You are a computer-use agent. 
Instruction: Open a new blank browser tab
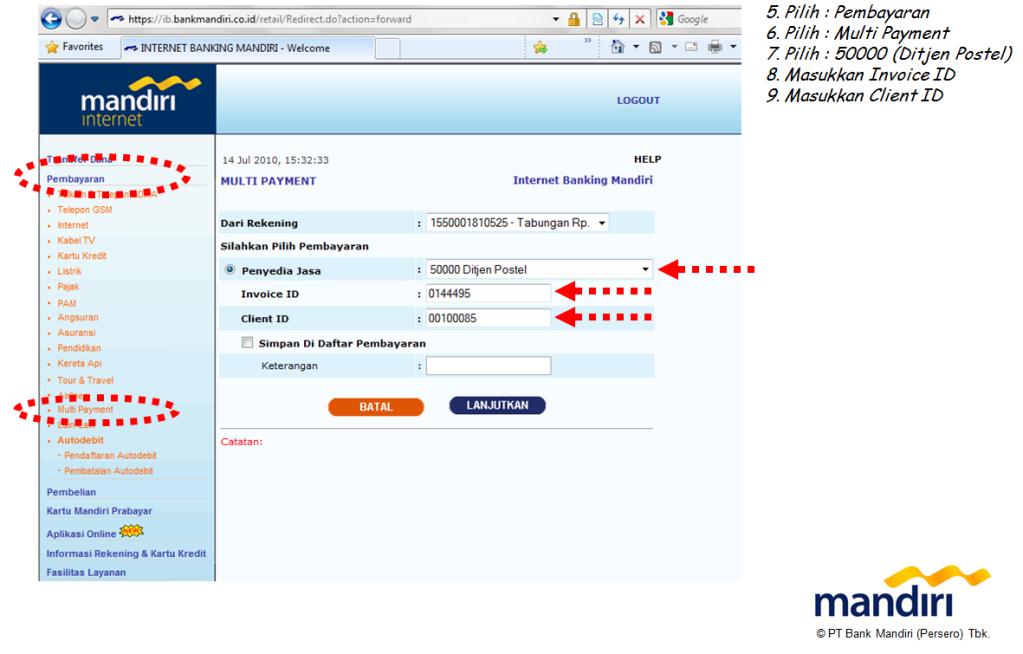pos(388,48)
